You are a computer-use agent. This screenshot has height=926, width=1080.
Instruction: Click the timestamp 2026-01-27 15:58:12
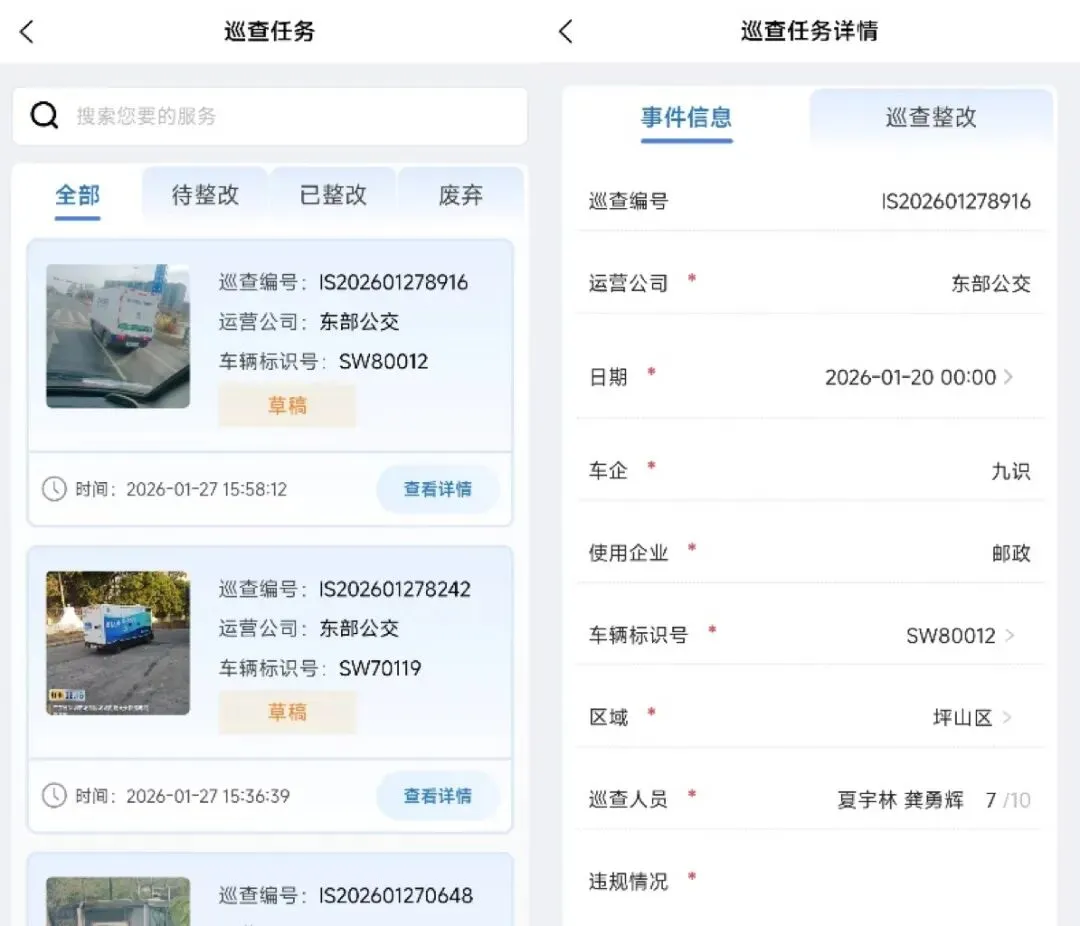[x=207, y=489]
